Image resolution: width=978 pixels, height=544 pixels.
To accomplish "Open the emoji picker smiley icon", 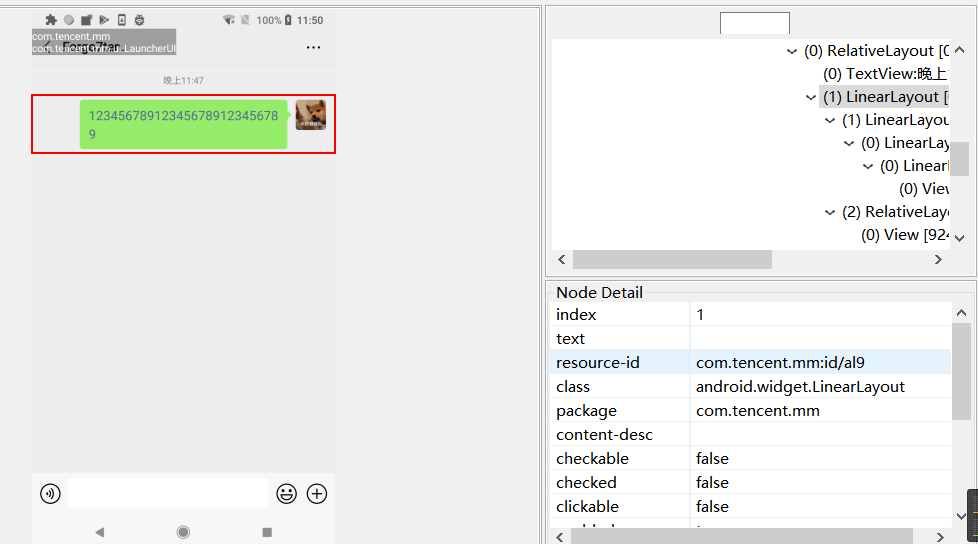I will (x=286, y=494).
